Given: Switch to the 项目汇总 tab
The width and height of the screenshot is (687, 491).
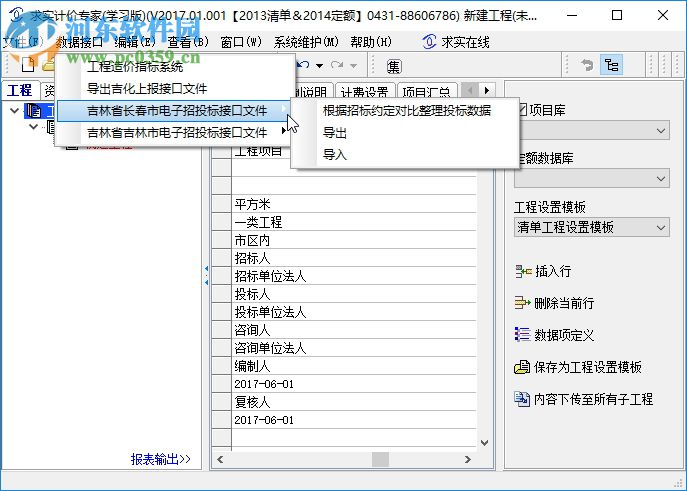Looking at the screenshot, I should [427, 91].
